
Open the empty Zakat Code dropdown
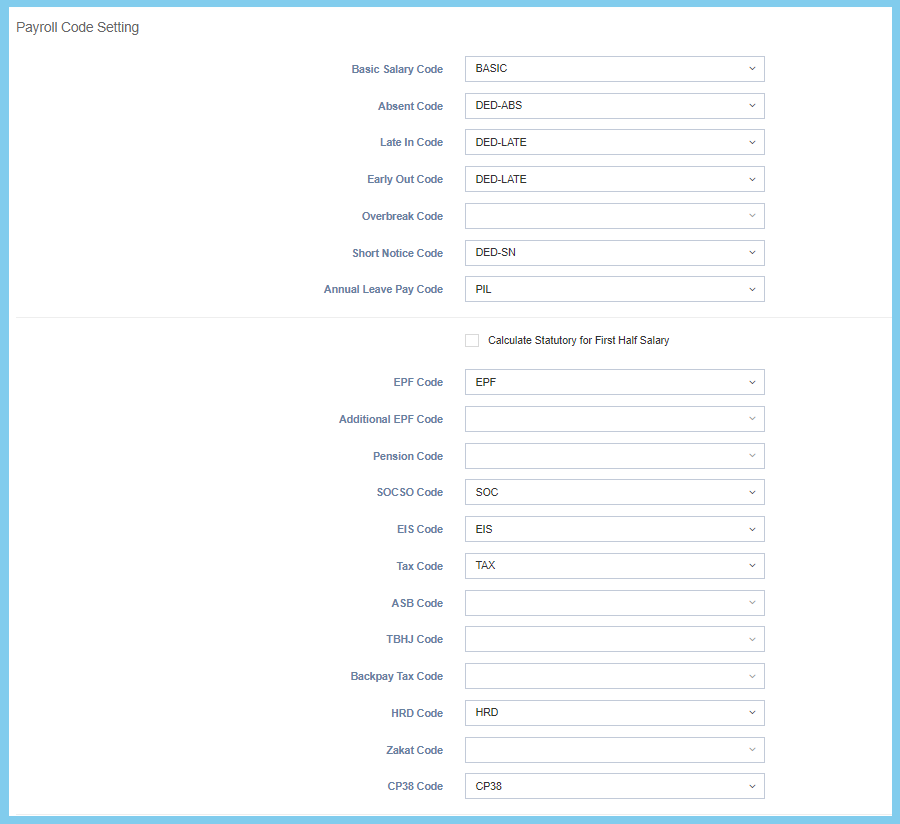(x=614, y=750)
